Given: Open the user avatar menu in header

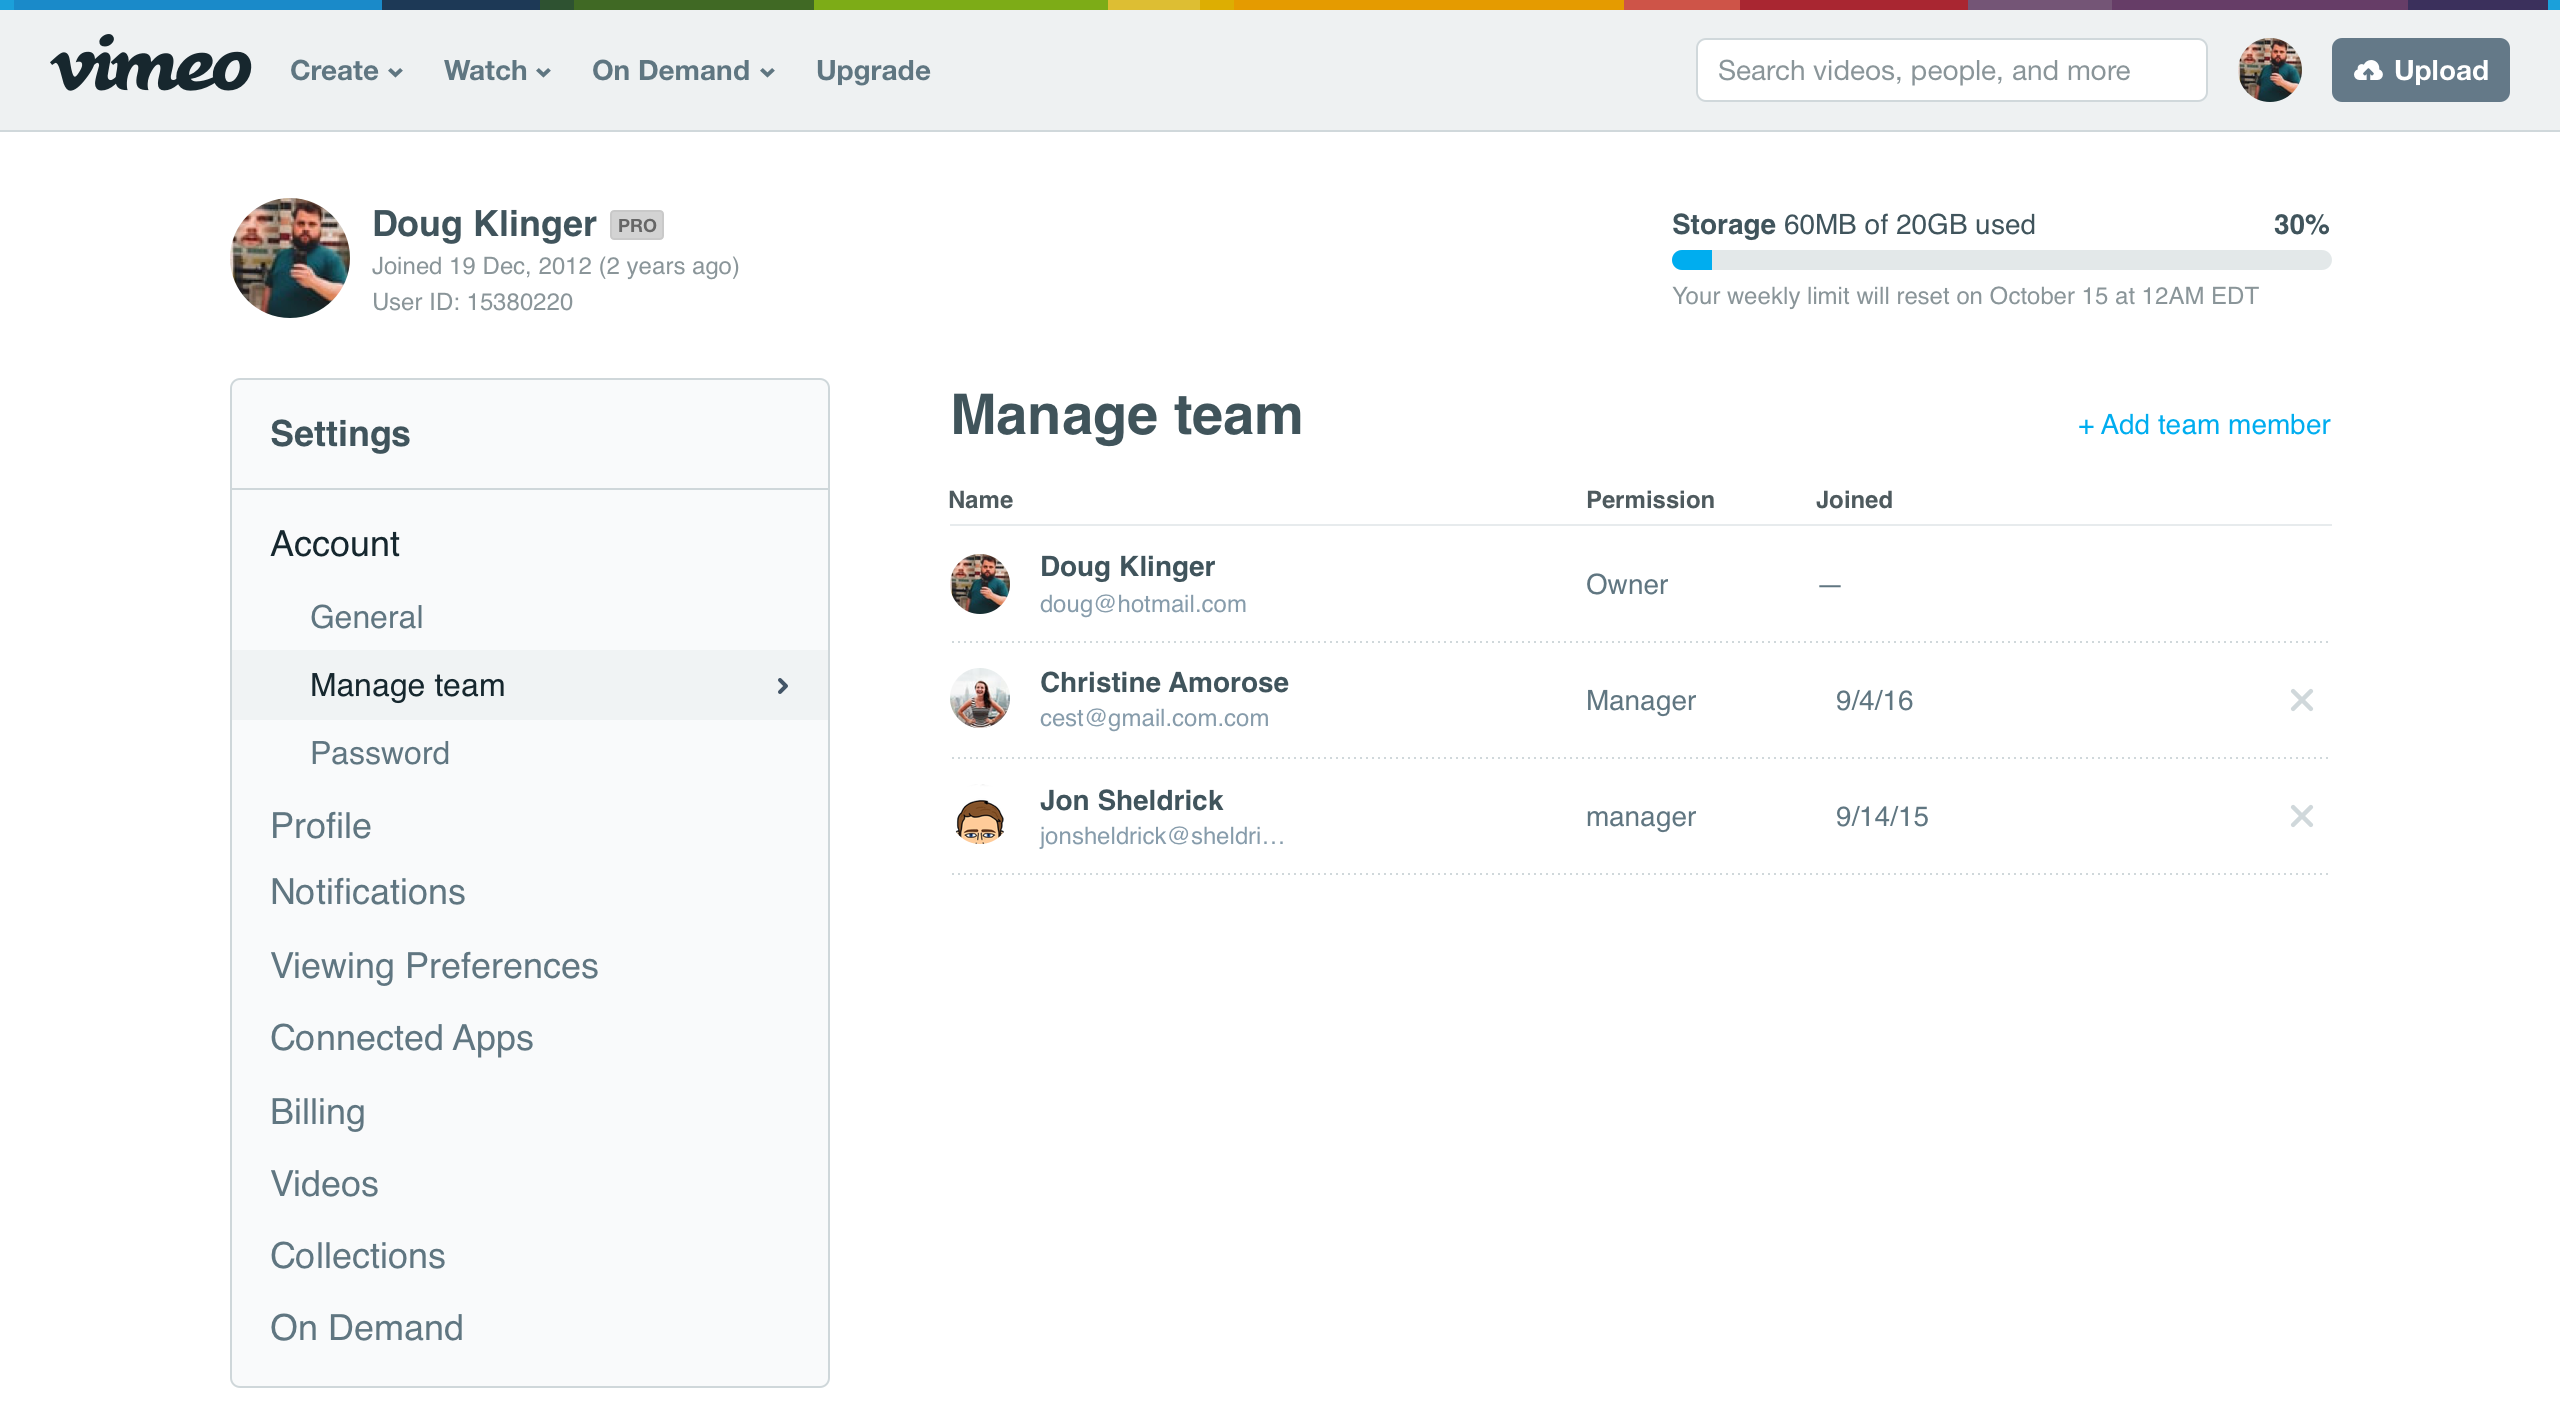Looking at the screenshot, I should point(2270,70).
